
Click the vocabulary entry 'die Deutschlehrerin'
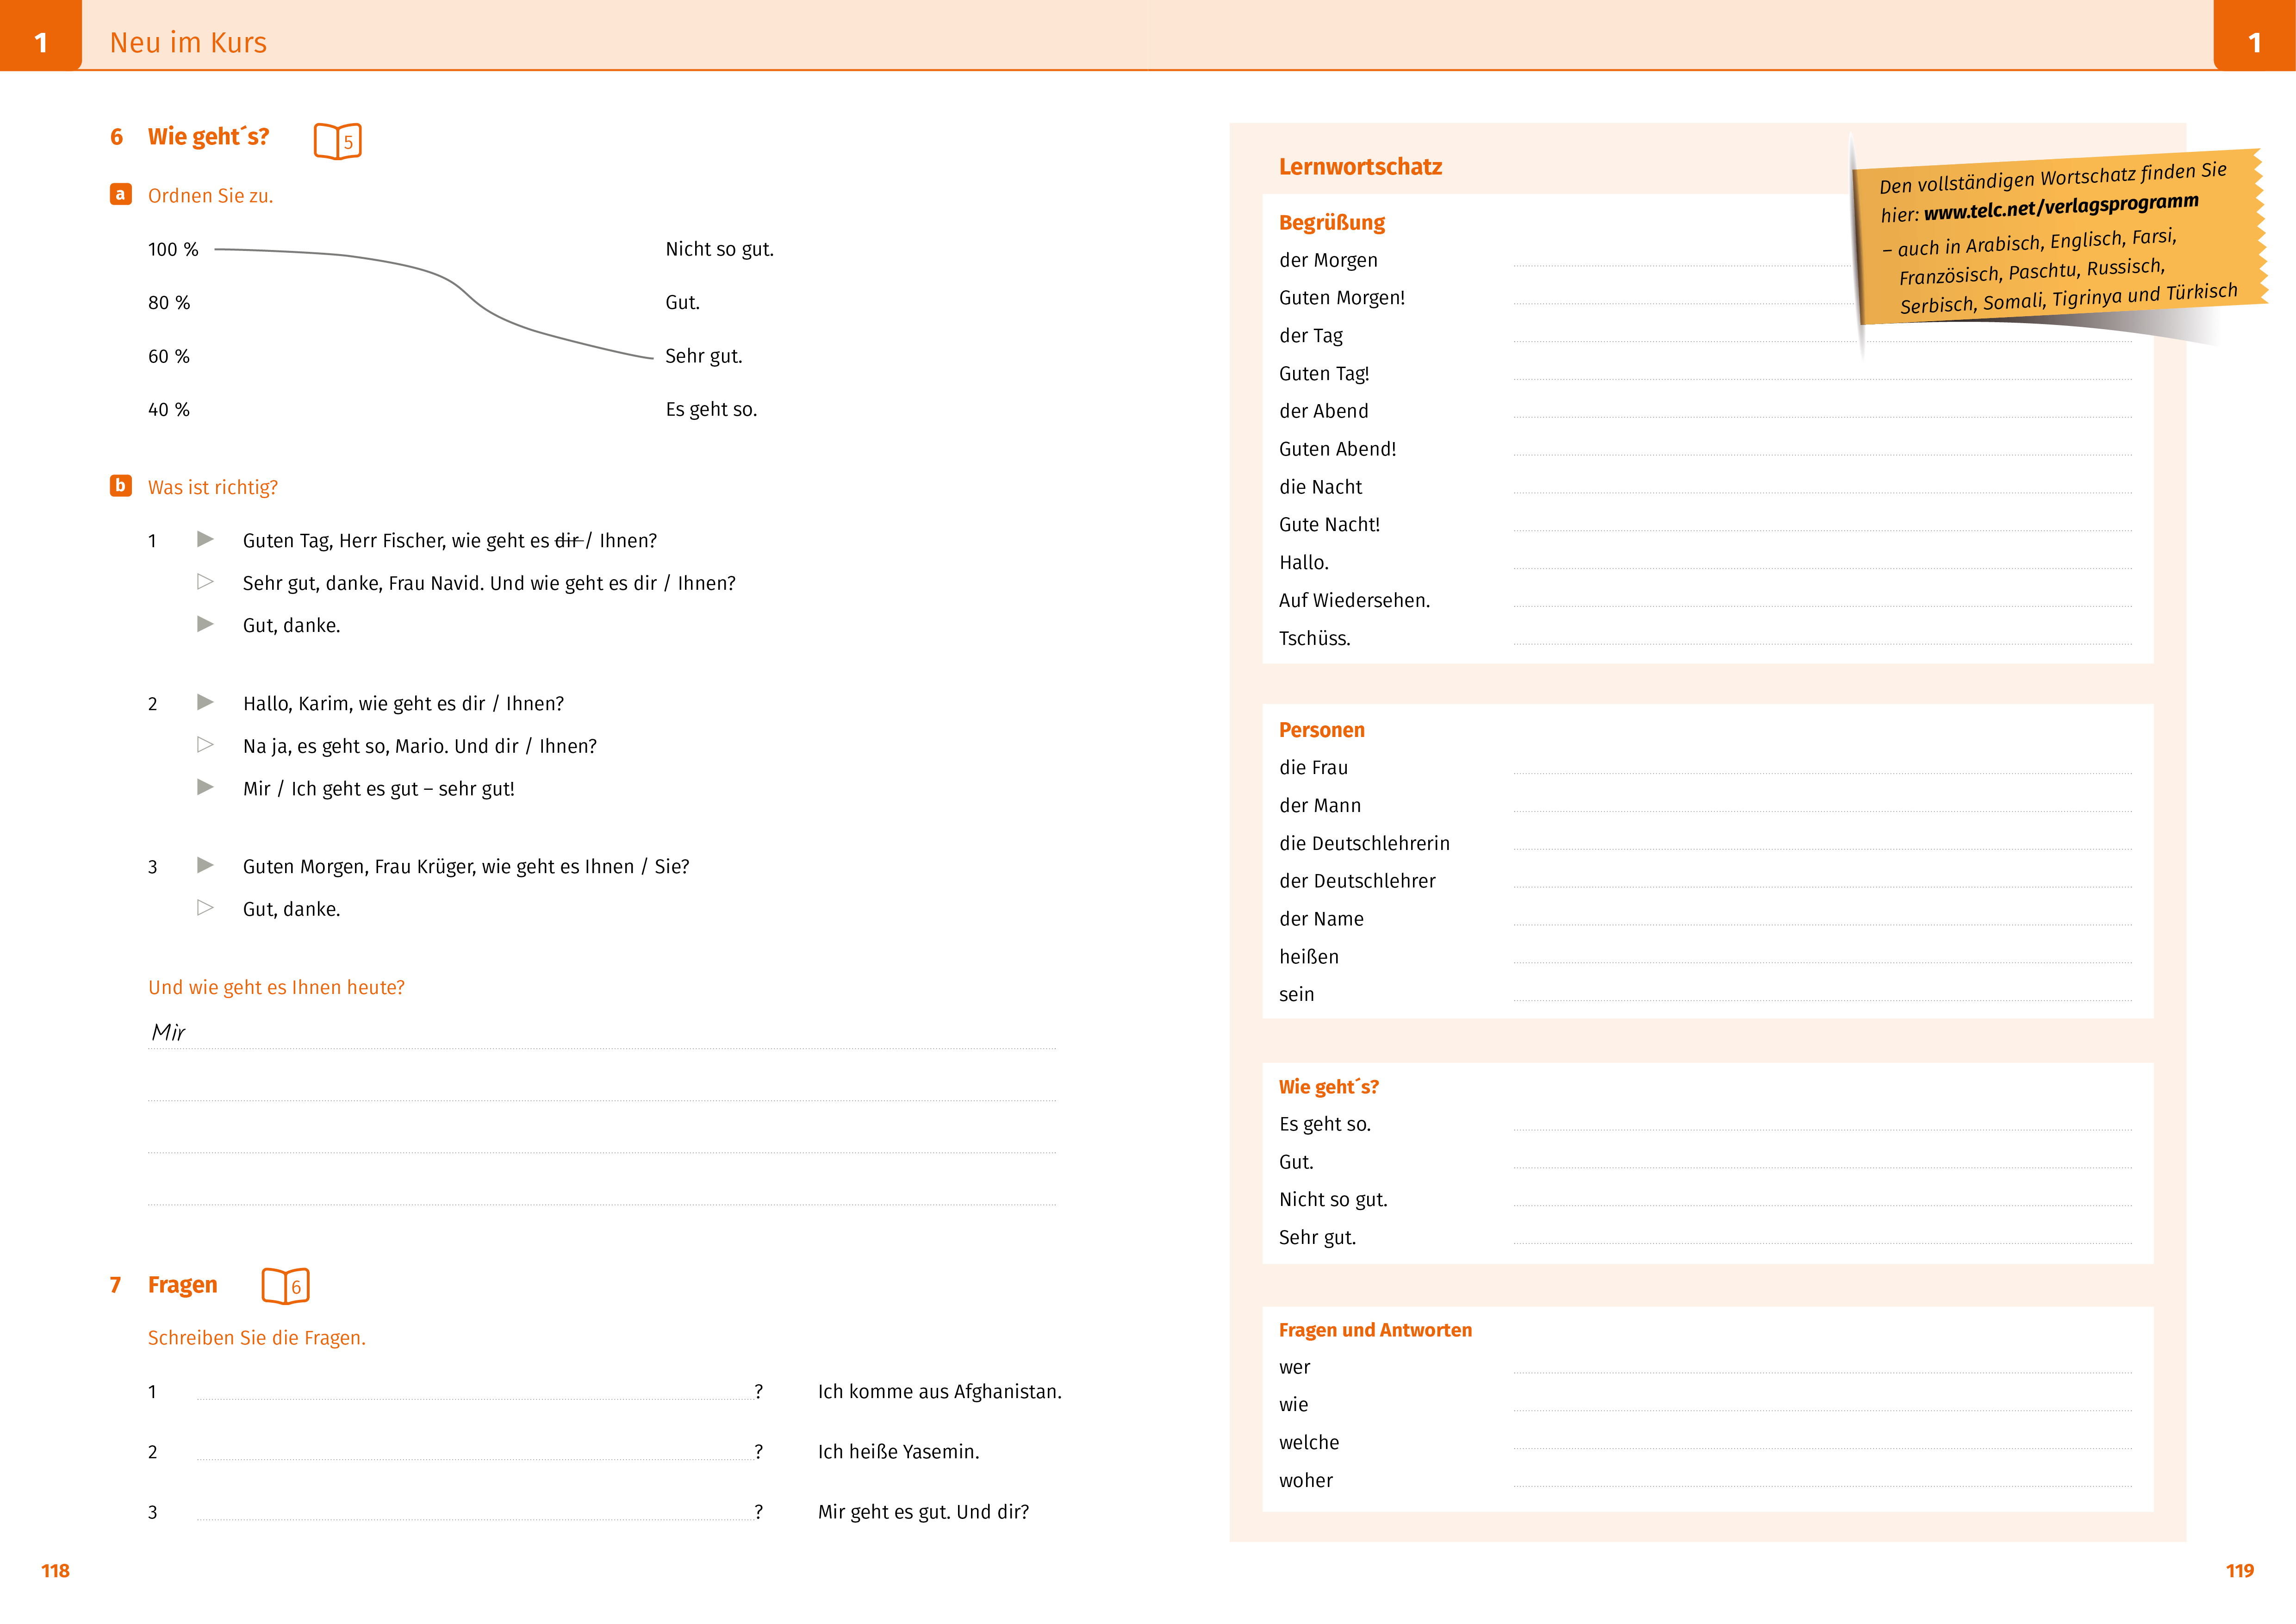tap(1365, 844)
